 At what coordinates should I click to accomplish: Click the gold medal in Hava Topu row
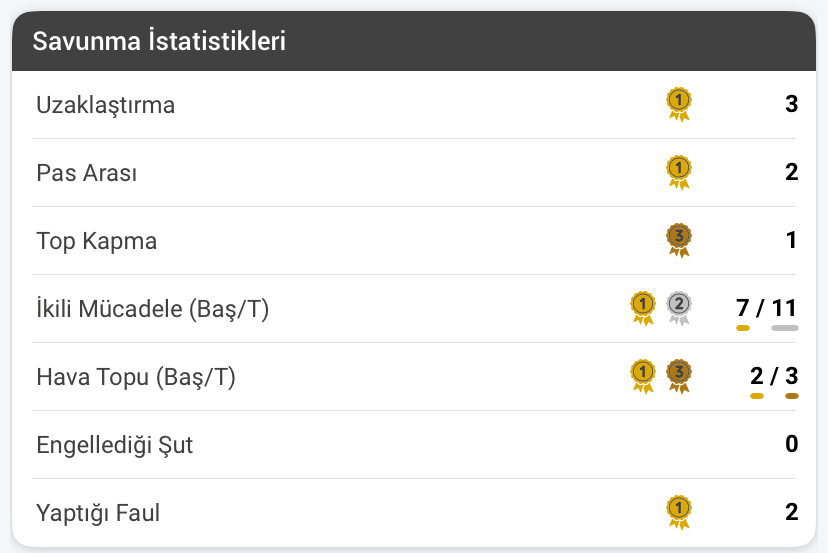643,377
